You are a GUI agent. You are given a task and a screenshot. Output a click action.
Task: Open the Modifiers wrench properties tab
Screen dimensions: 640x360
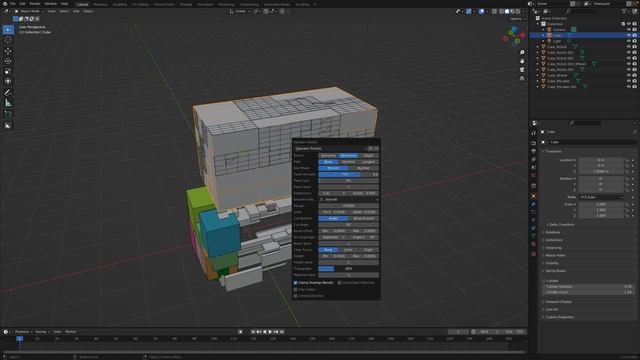coord(533,204)
